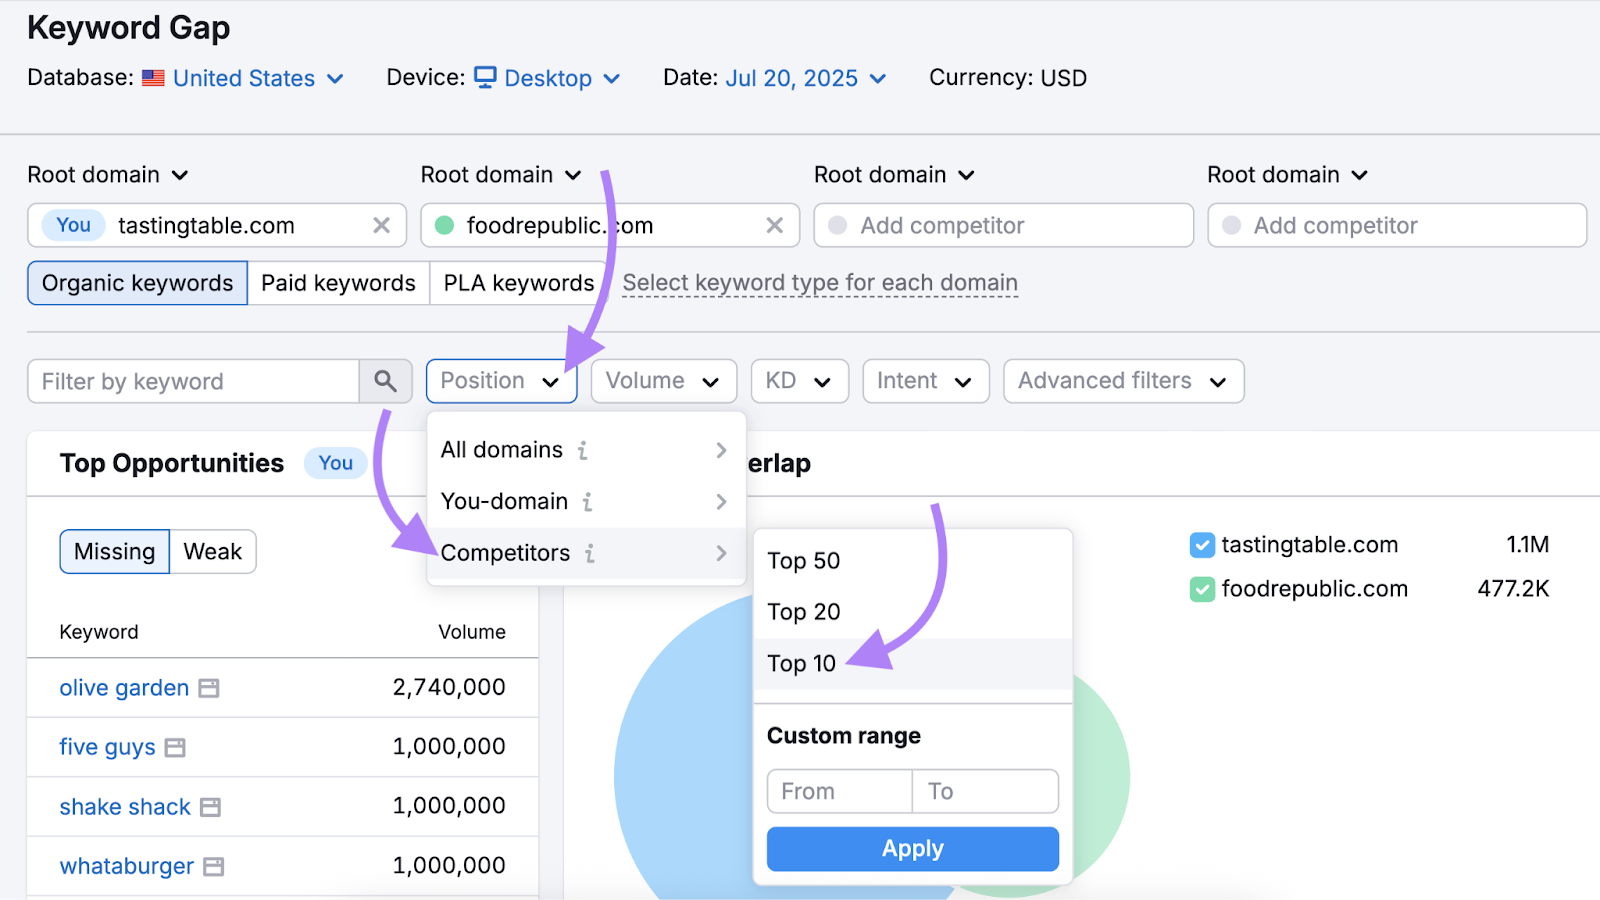Click the green foodrepublic.com color dot
Screen dimensions: 1600x900
pyautogui.click(x=445, y=226)
